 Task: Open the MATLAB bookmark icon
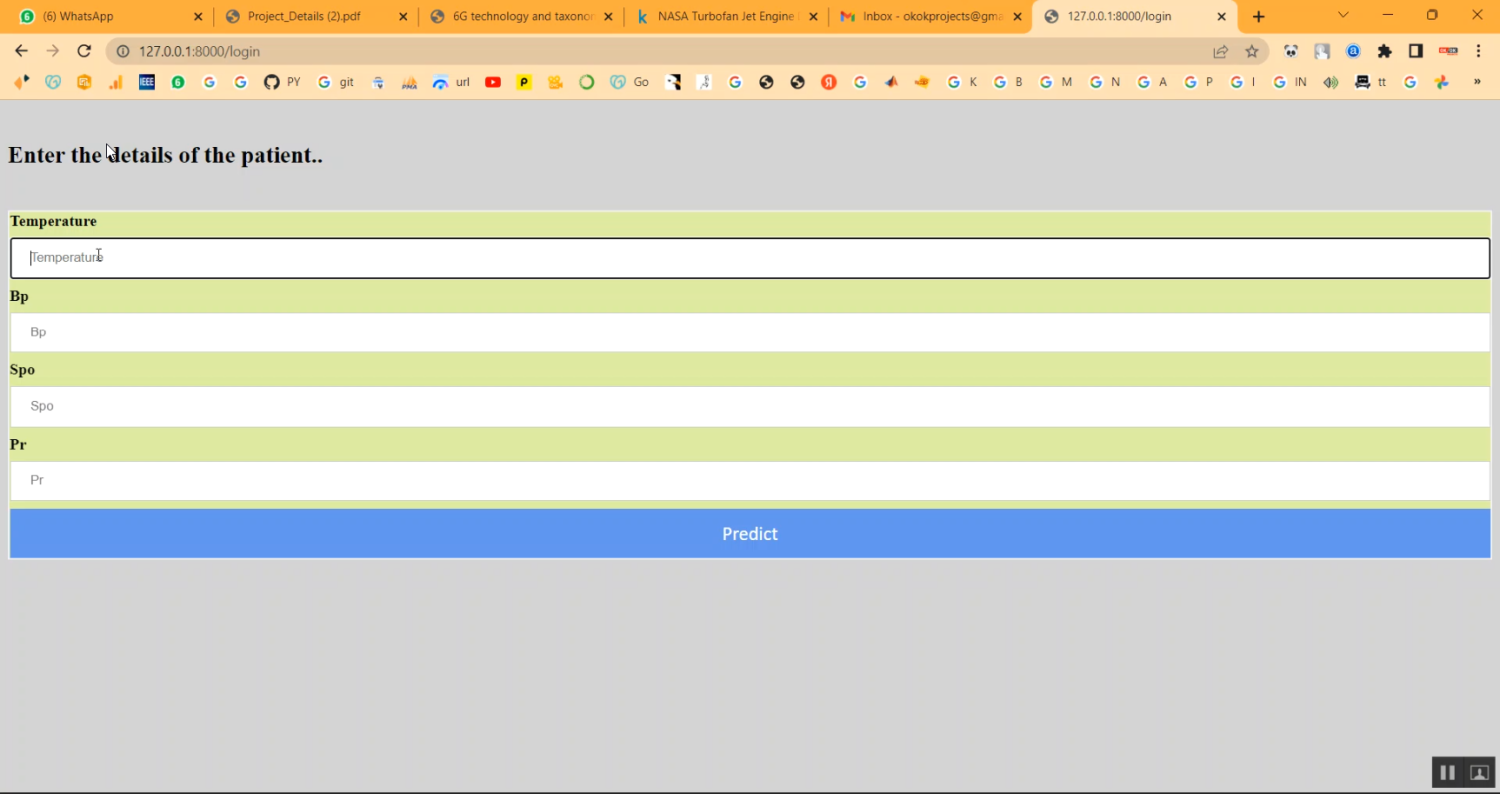(x=891, y=82)
